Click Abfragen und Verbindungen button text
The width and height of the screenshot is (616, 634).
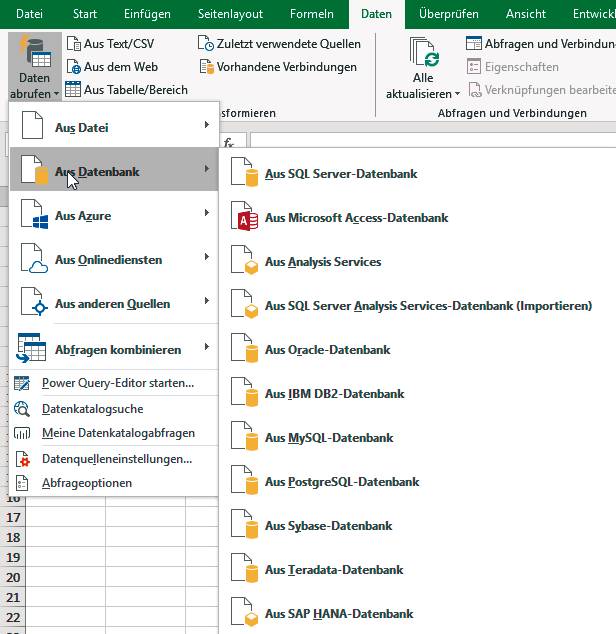[550, 43]
